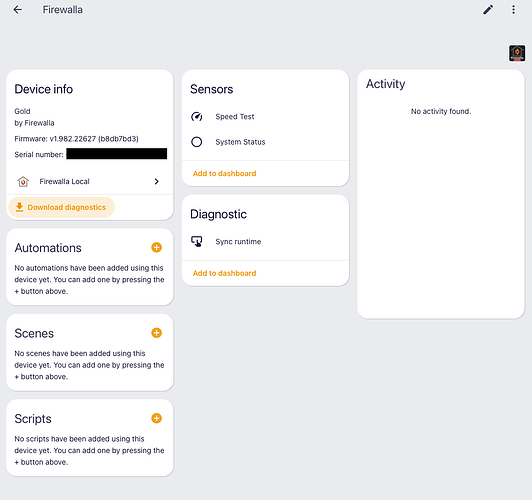Edit device with the pencil icon
The height and width of the screenshot is (500, 532).
click(x=488, y=9)
